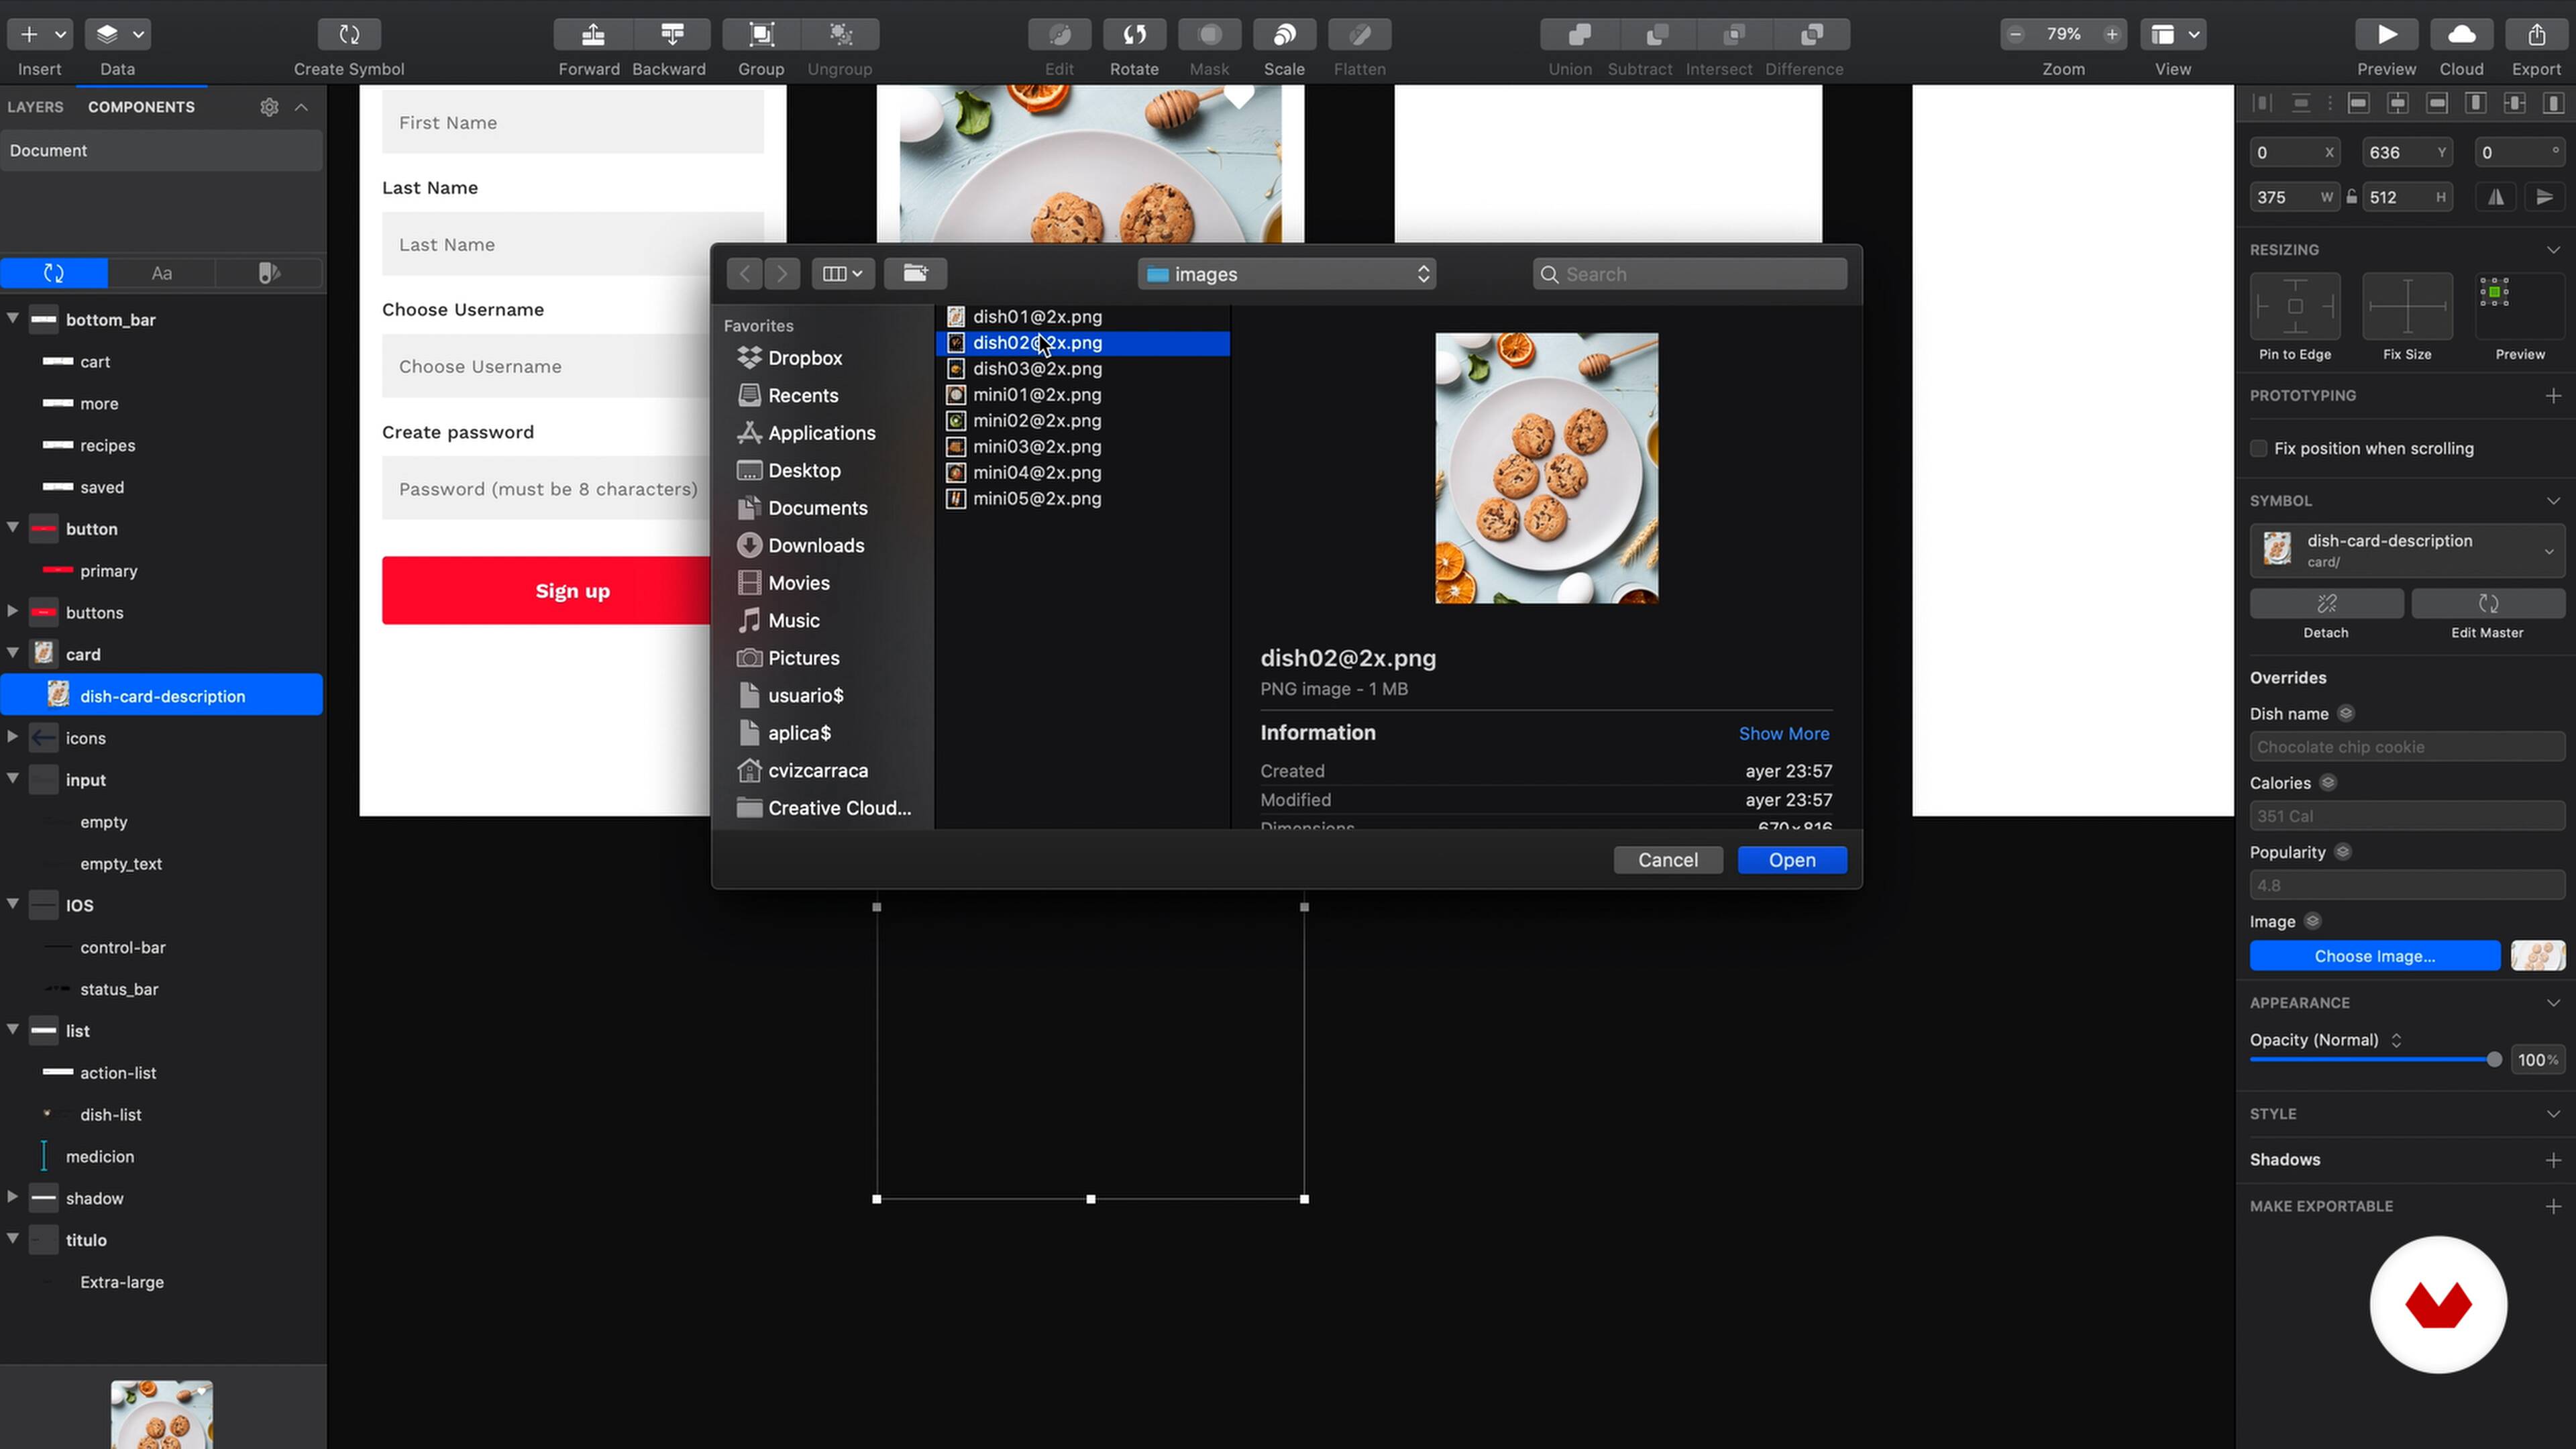The width and height of the screenshot is (2576, 1449).
Task: Click the Rotate tool icon
Action: point(1134,35)
